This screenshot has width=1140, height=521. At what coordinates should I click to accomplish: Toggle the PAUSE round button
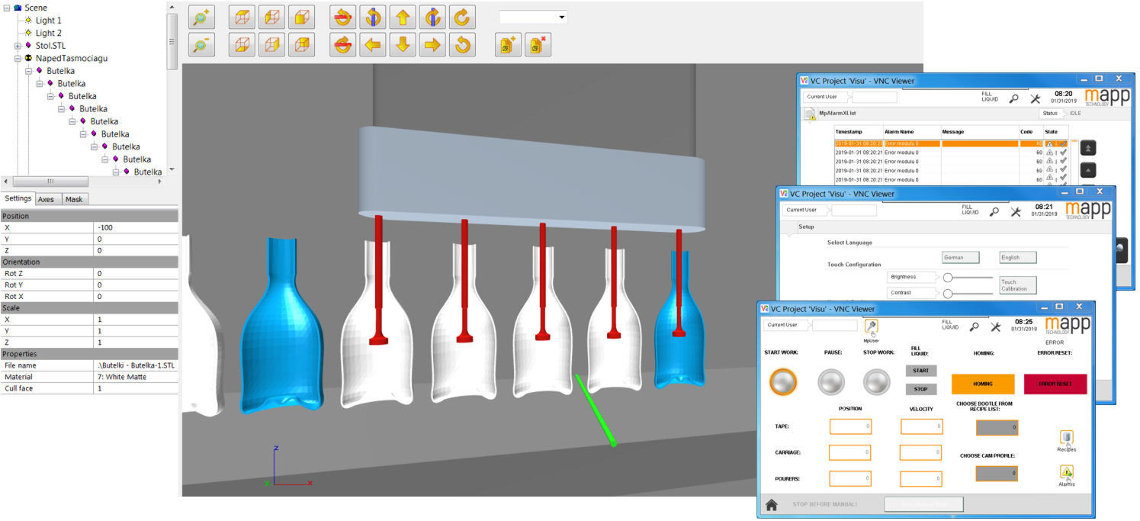click(x=831, y=382)
